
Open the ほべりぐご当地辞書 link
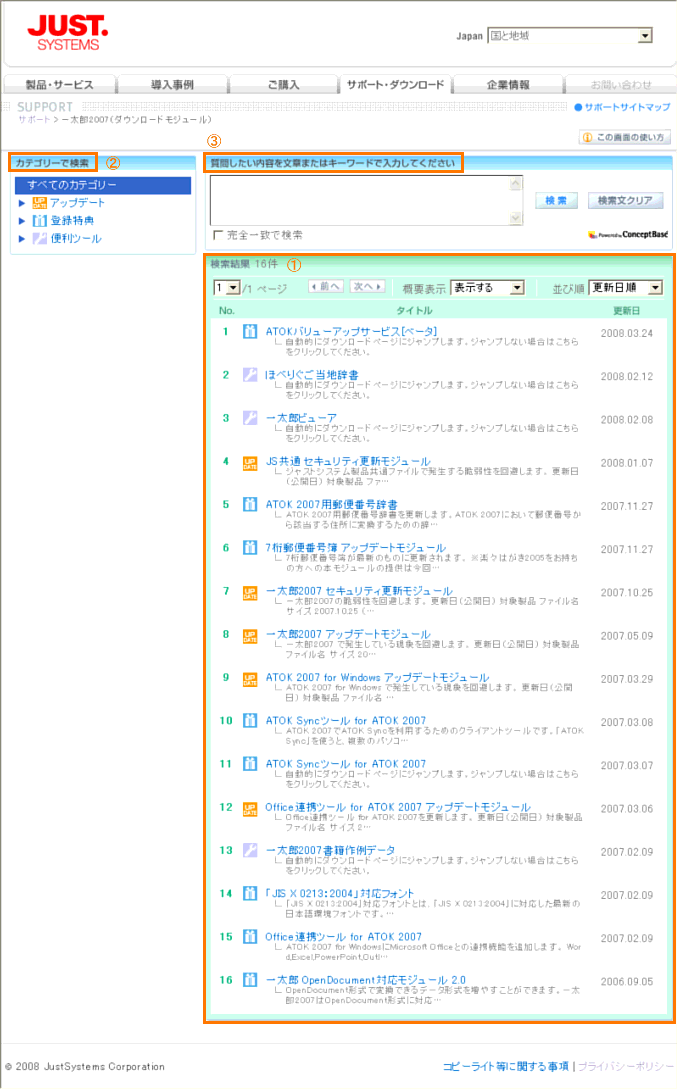pos(312,375)
